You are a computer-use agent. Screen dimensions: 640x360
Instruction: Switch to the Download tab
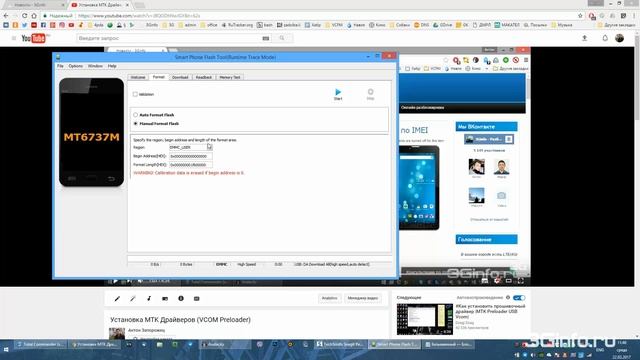[x=180, y=77]
